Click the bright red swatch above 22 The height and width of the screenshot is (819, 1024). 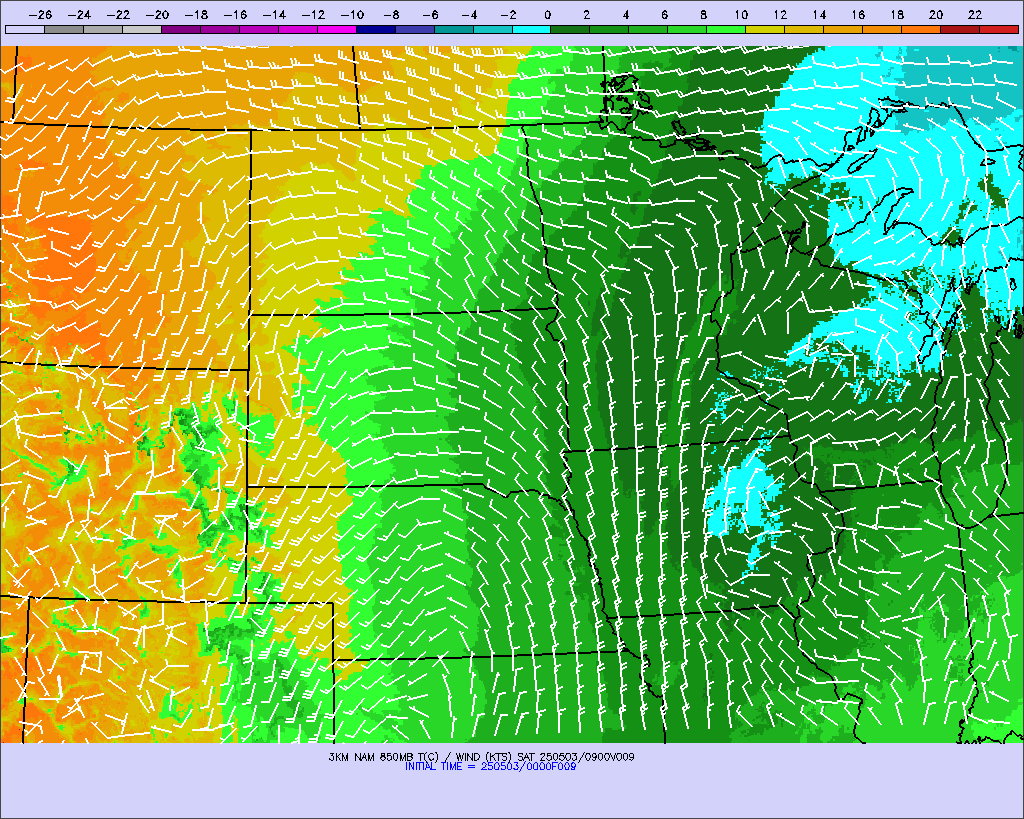pyautogui.click(x=999, y=29)
